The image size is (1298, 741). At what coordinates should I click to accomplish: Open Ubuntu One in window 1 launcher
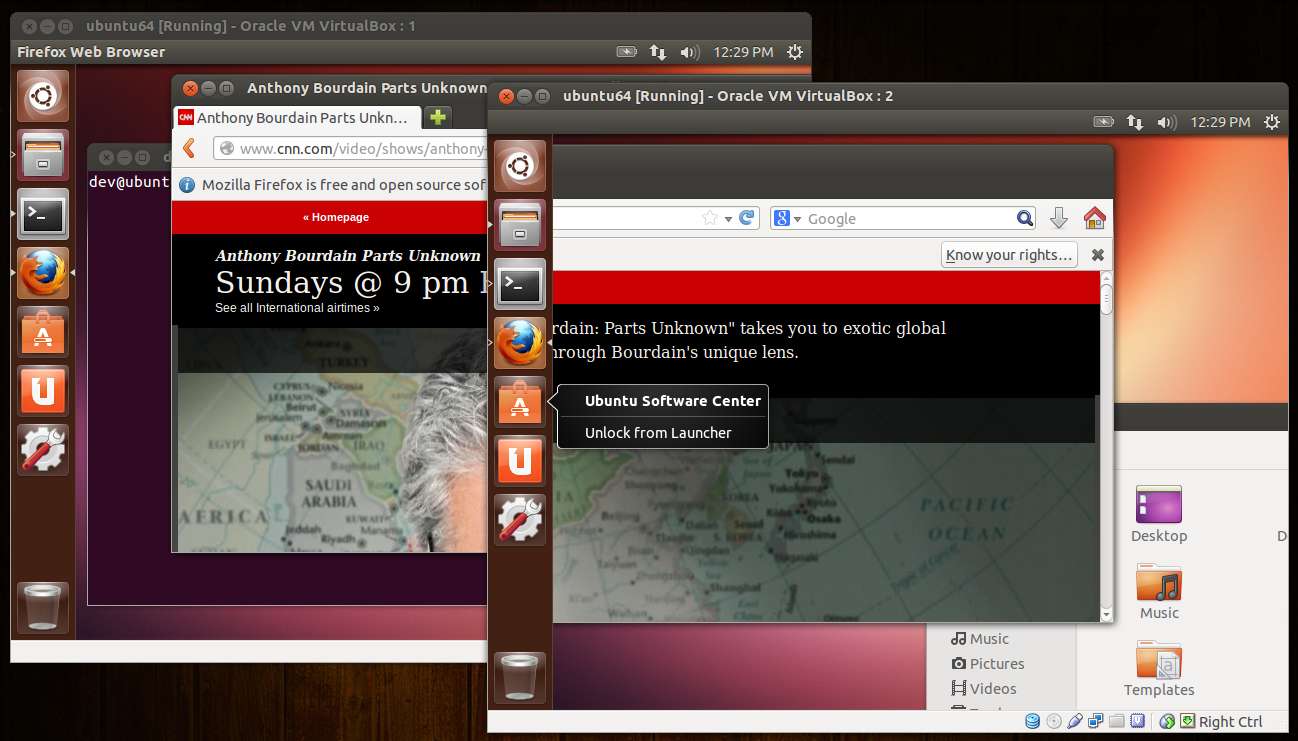42,391
